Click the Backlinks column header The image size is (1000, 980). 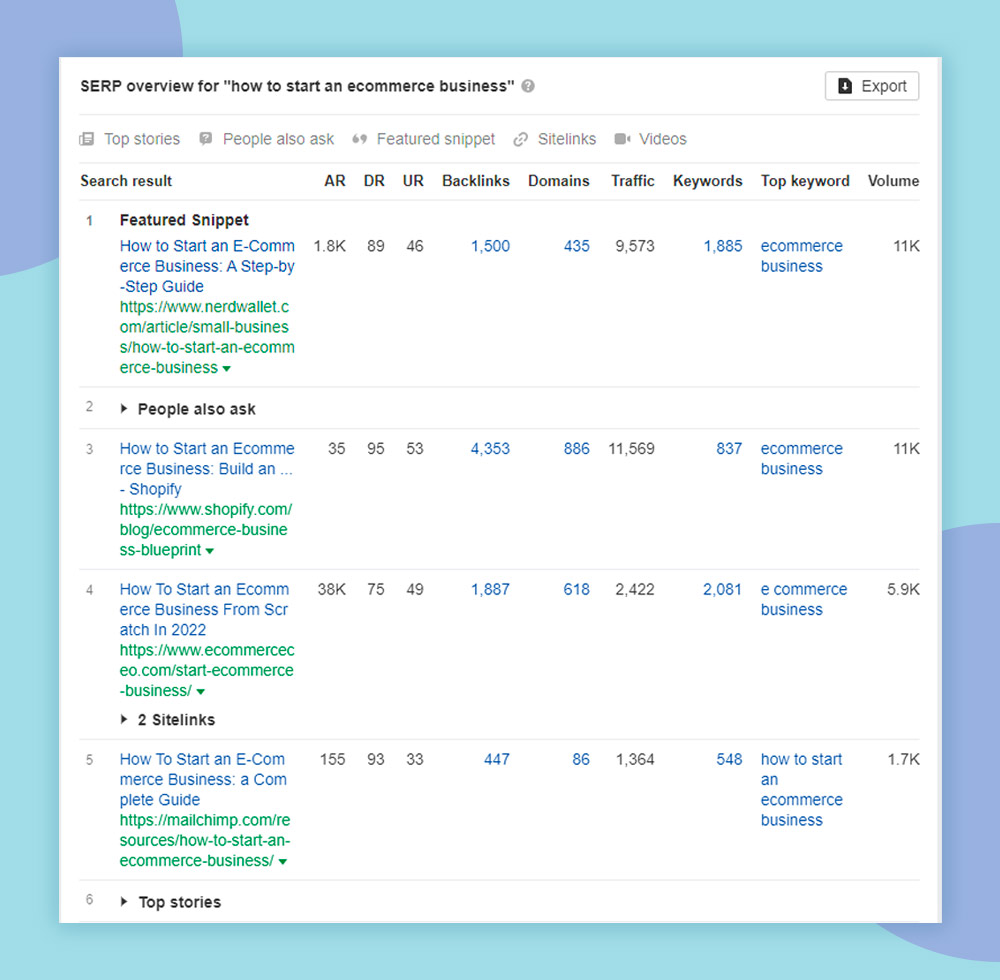point(476,181)
